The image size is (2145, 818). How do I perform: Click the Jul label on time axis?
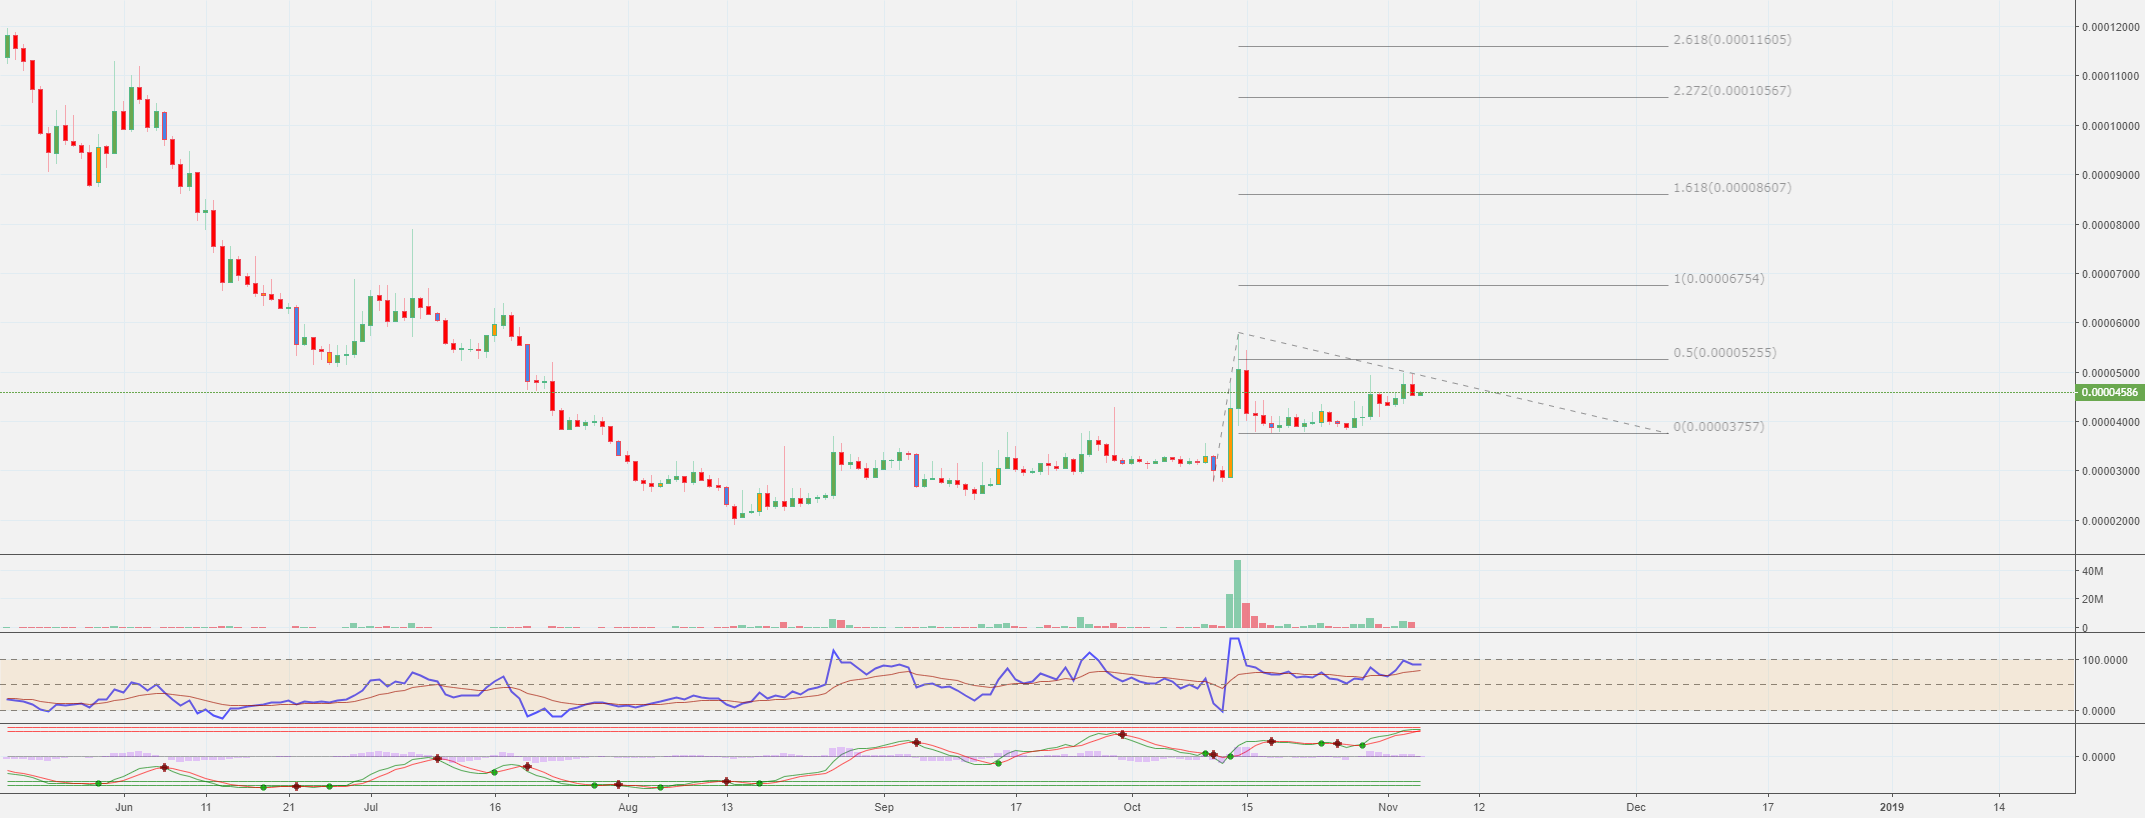coord(371,807)
